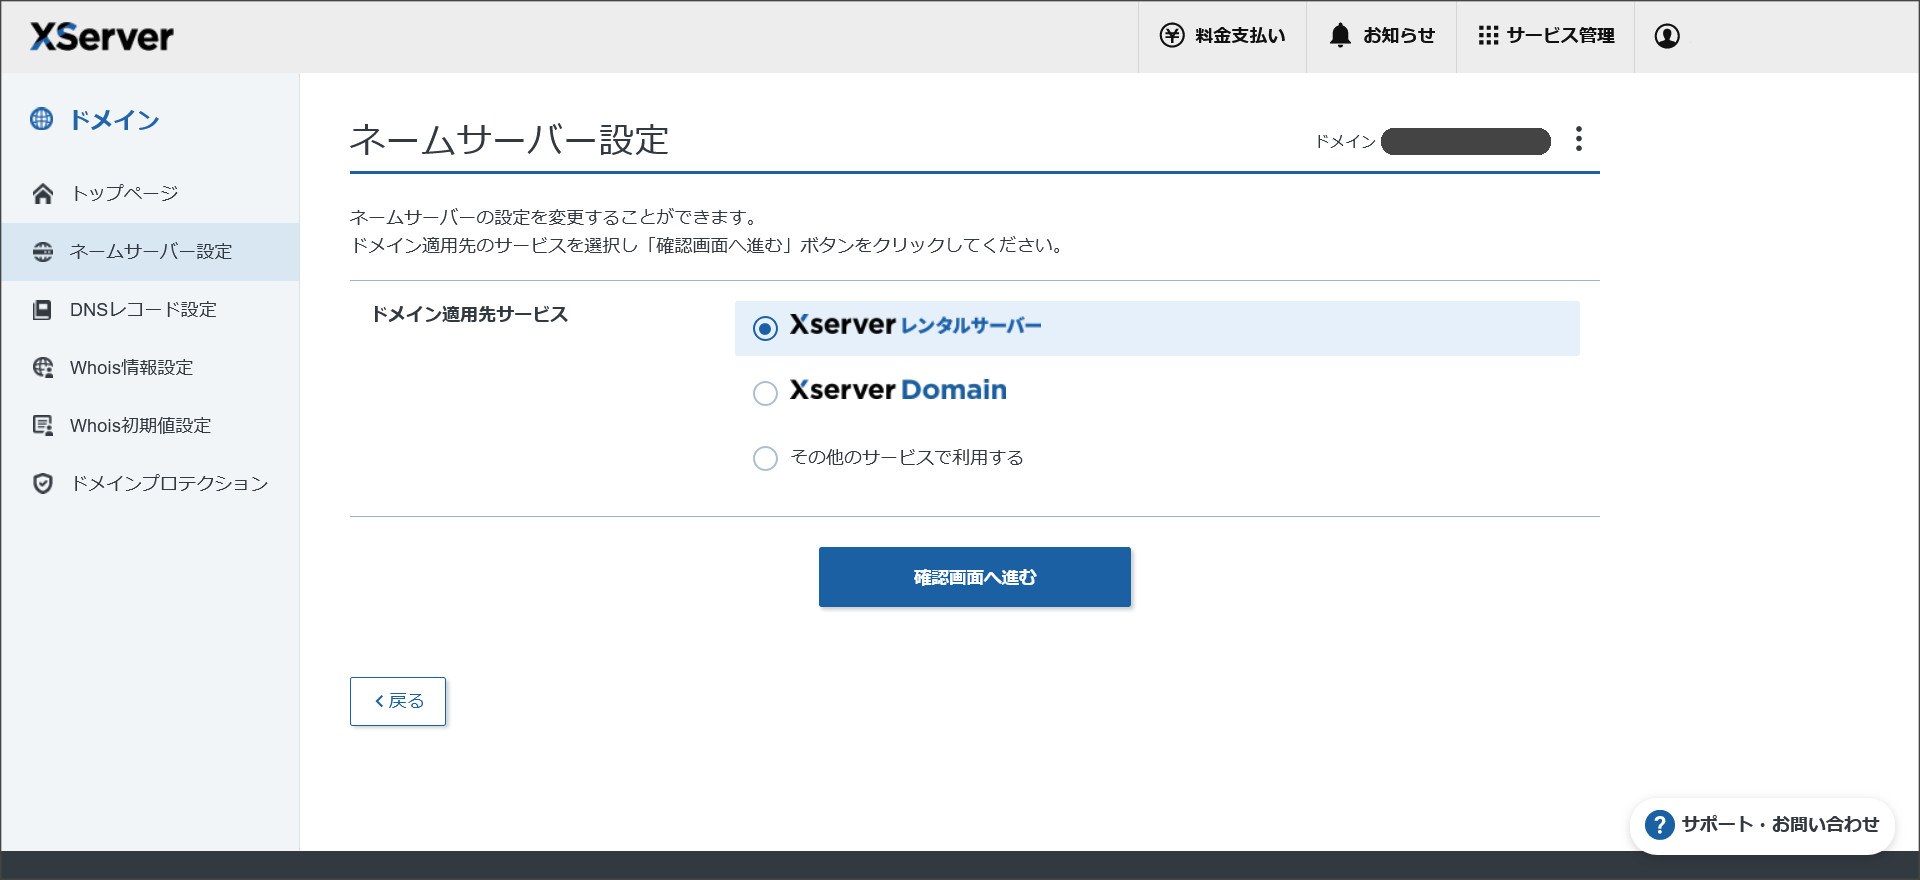Click the yen payment icon
1920x880 pixels.
(x=1172, y=36)
